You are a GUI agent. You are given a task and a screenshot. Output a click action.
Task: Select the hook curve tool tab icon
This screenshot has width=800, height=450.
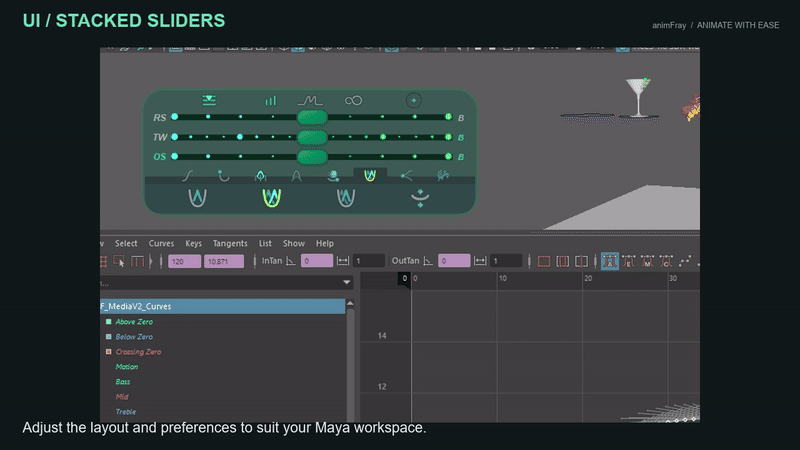click(x=223, y=176)
